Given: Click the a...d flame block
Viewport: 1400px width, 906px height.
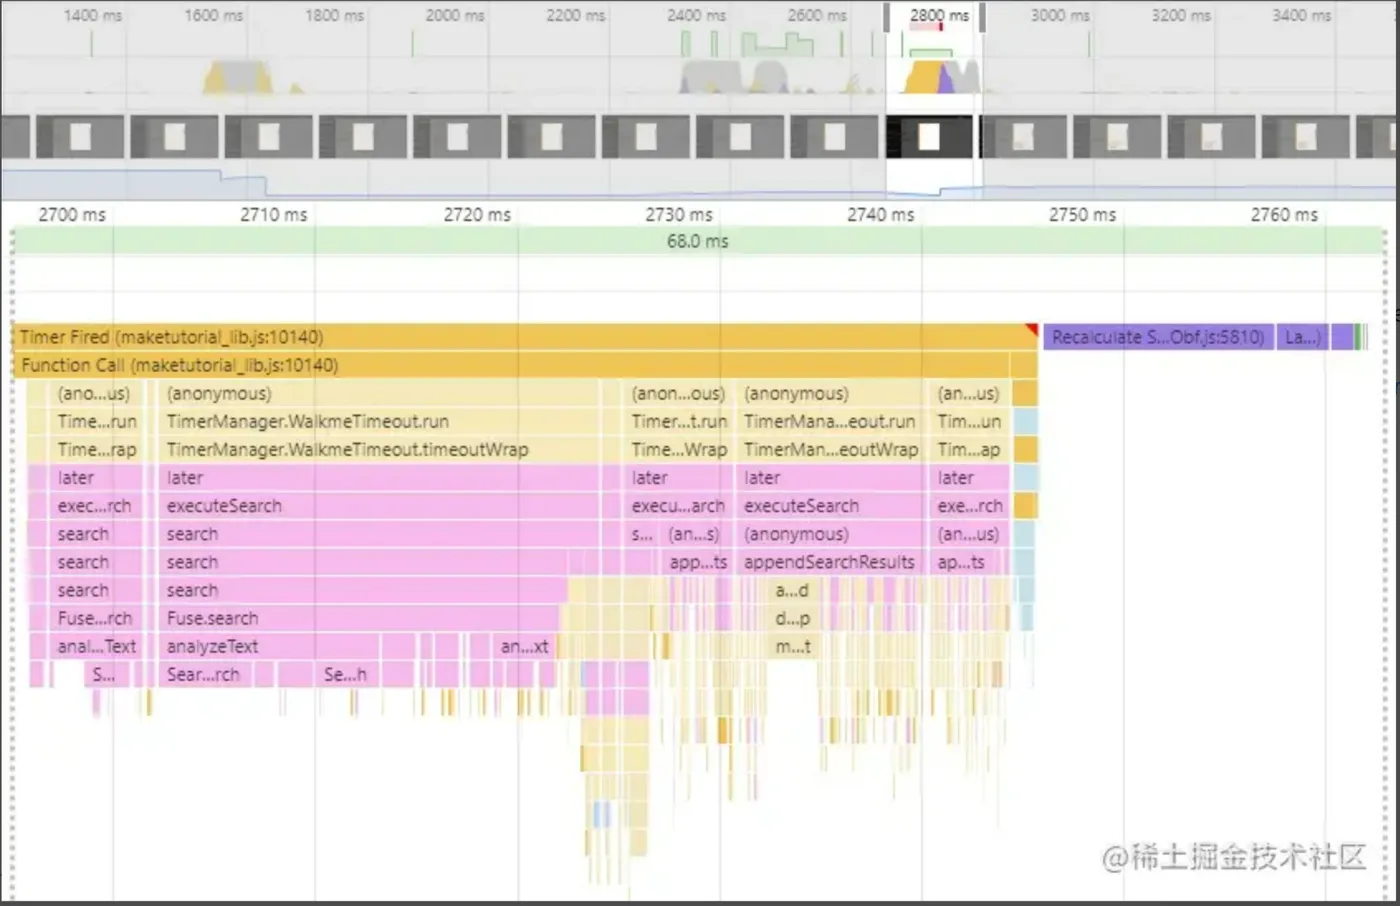Looking at the screenshot, I should (x=792, y=590).
